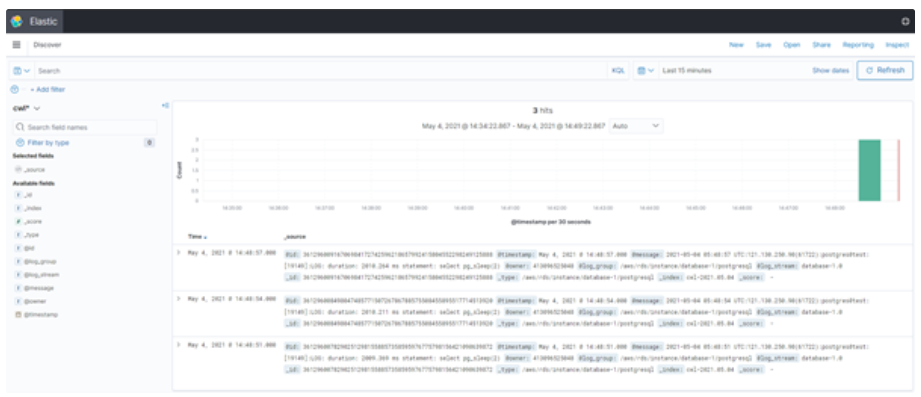Expand the 14:48:51.000 log row
The height and width of the screenshot is (397, 921).
coord(179,344)
